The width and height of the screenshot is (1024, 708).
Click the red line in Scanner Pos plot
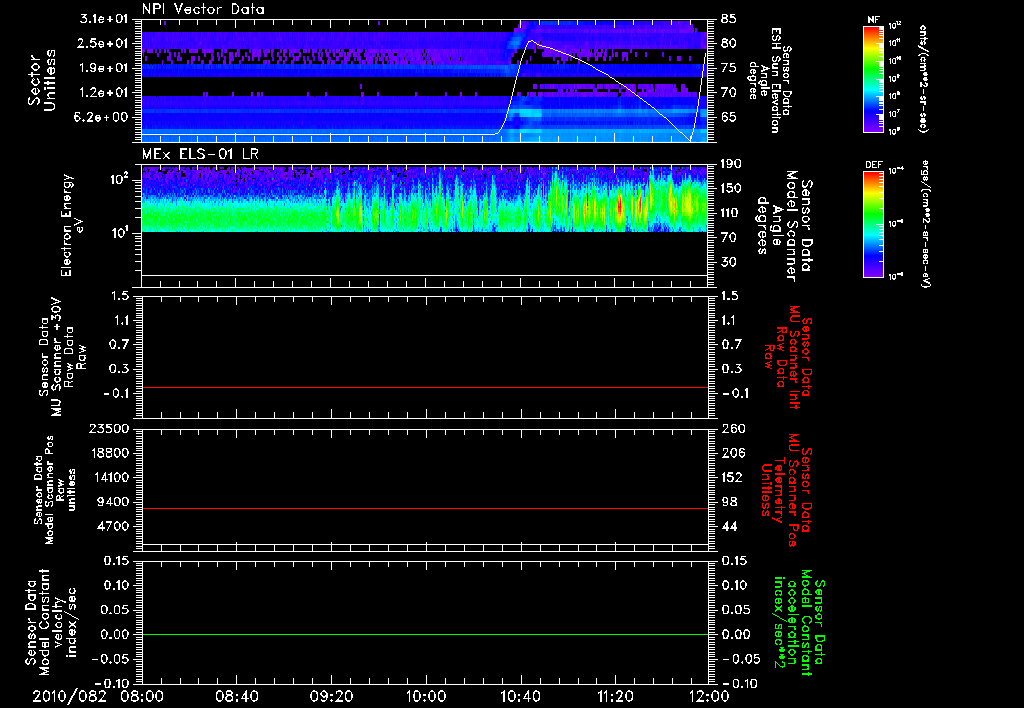pyautogui.click(x=425, y=508)
